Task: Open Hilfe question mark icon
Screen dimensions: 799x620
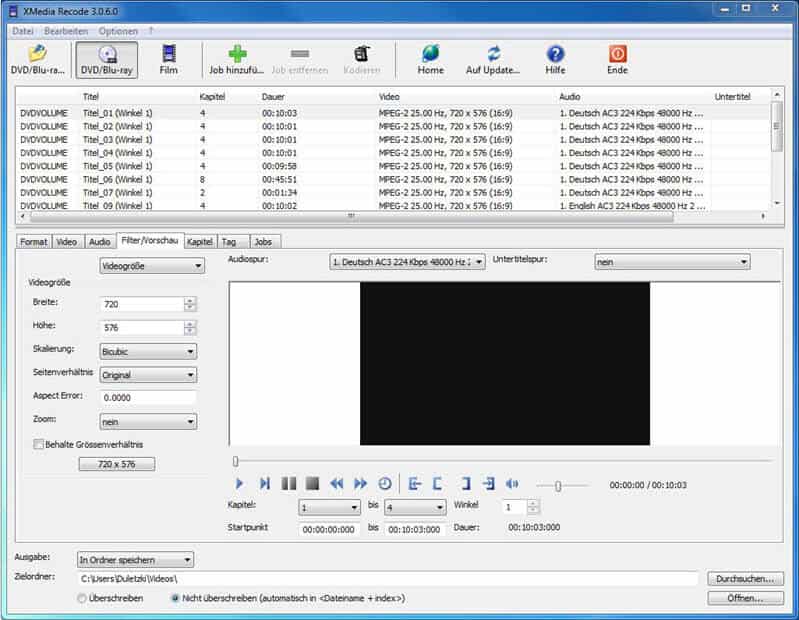Action: pos(555,60)
